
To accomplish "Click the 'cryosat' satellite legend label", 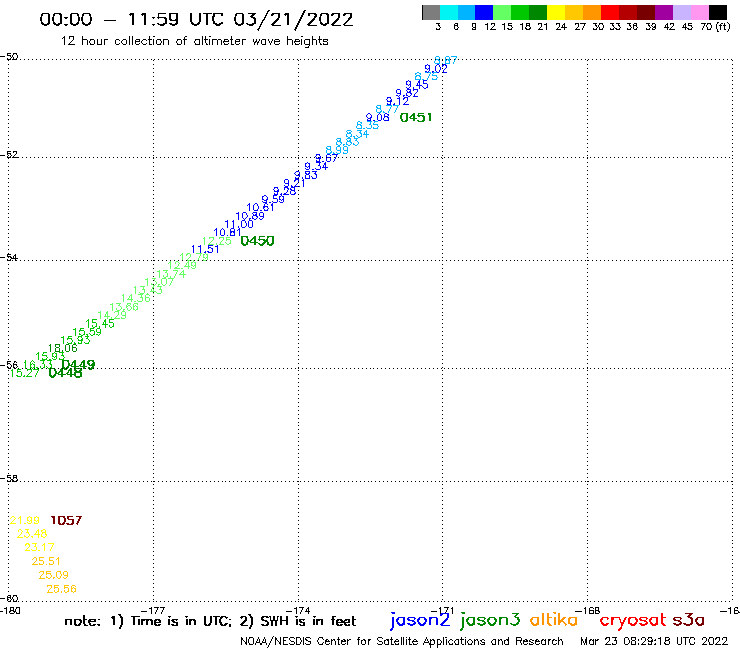I will pyautogui.click(x=633, y=621).
